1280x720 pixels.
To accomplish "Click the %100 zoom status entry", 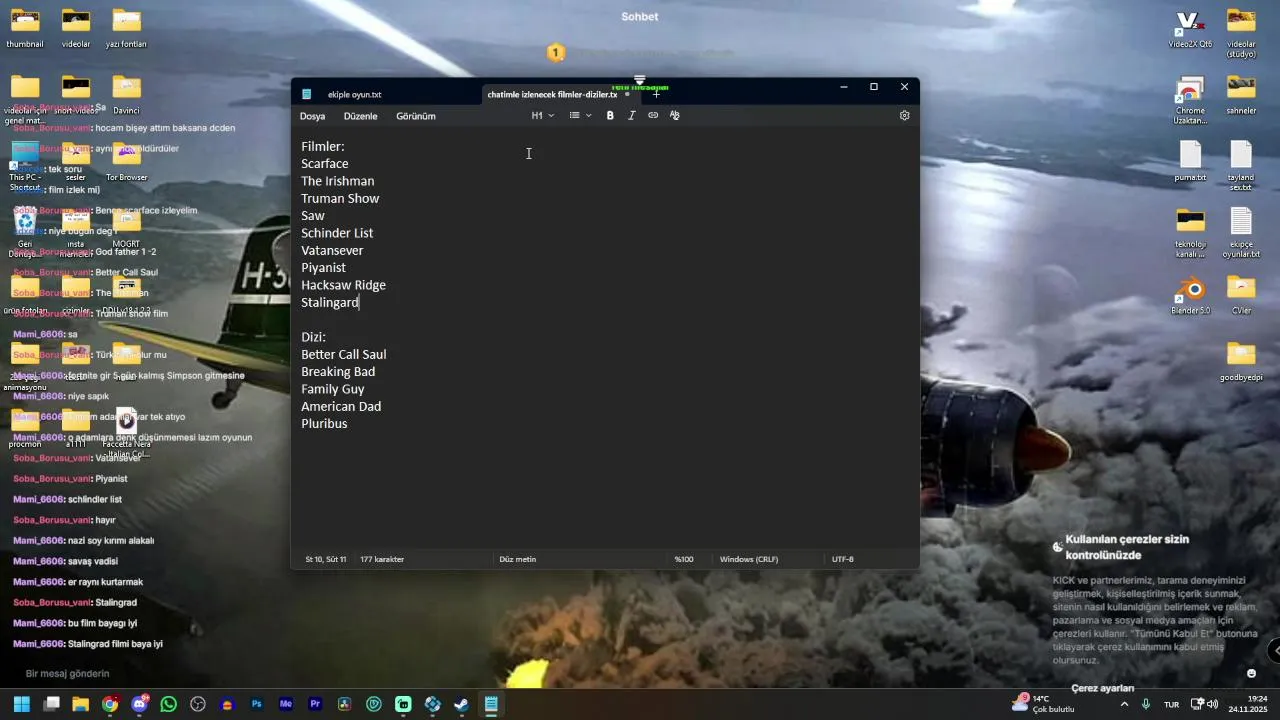I will tap(684, 559).
